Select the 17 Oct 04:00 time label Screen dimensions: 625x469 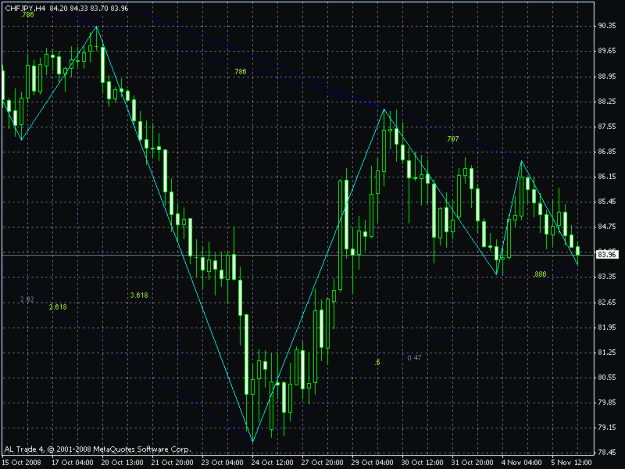73,462
